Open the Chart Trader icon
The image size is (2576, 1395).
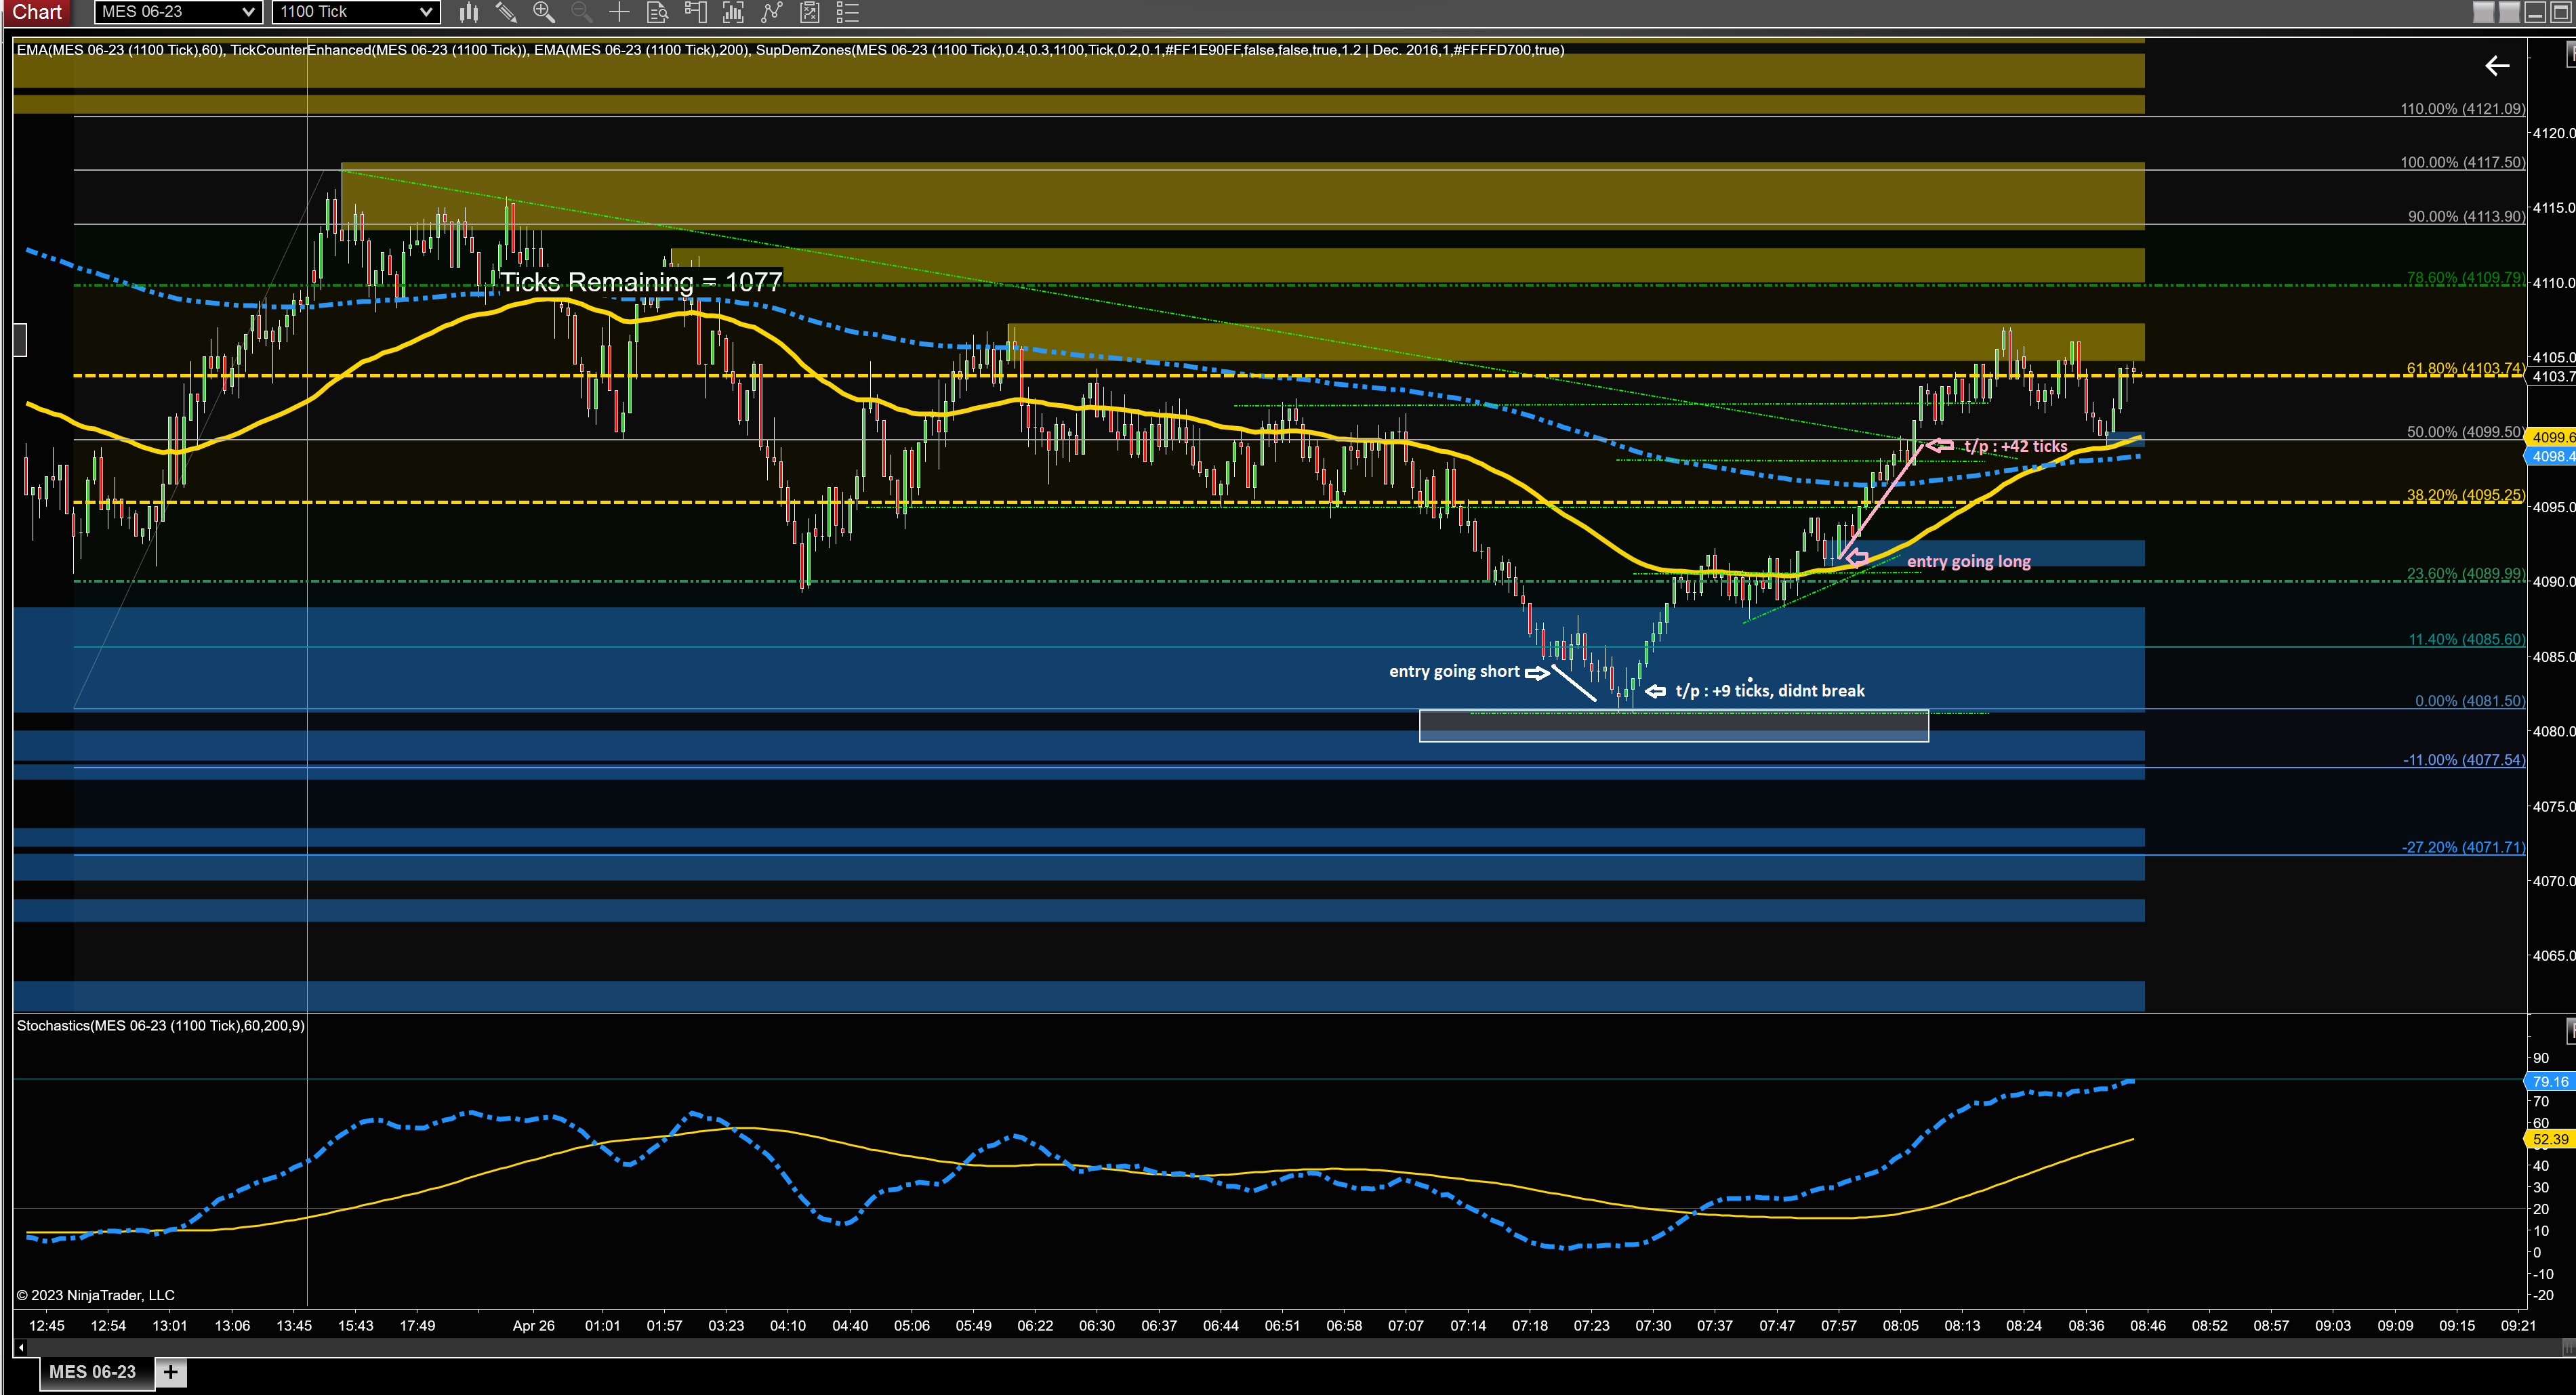pos(695,12)
